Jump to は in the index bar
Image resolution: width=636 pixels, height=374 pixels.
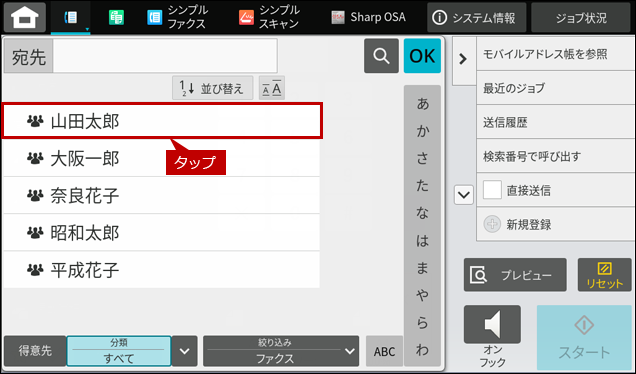[x=422, y=241]
